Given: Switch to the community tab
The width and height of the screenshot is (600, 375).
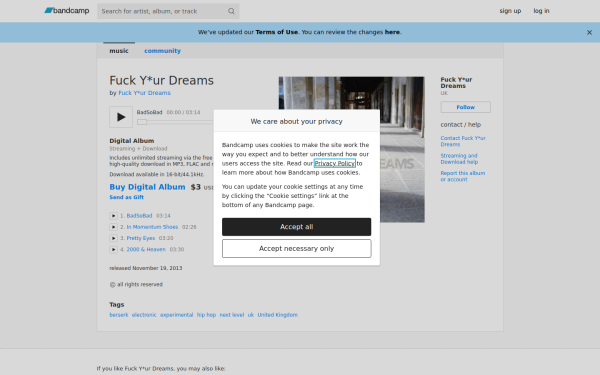Looking at the screenshot, I should [x=162, y=51].
